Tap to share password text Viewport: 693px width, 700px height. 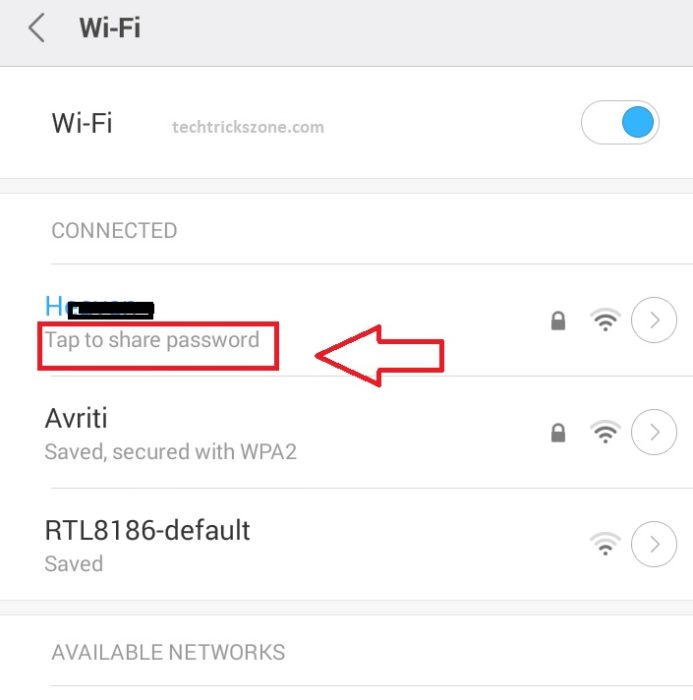(x=152, y=340)
